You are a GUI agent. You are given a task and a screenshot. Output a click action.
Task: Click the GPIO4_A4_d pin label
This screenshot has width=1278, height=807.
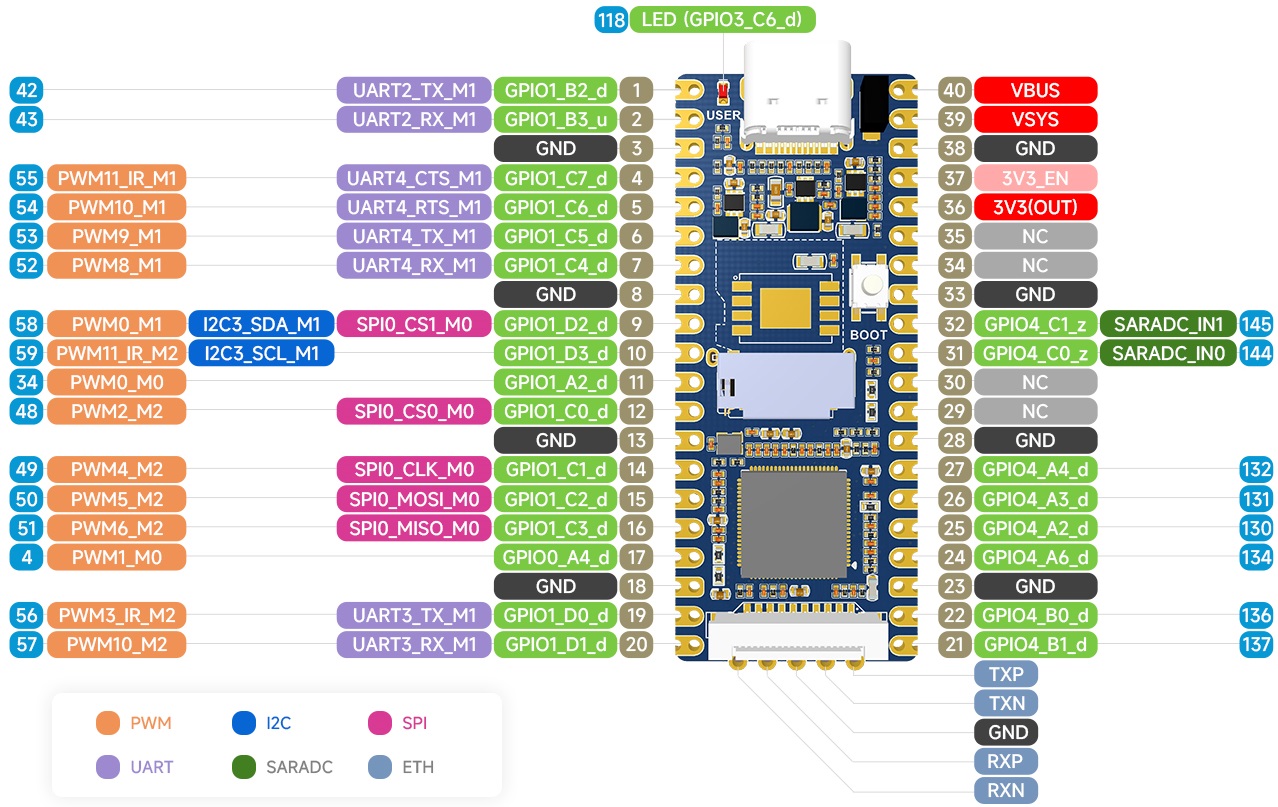1035,469
